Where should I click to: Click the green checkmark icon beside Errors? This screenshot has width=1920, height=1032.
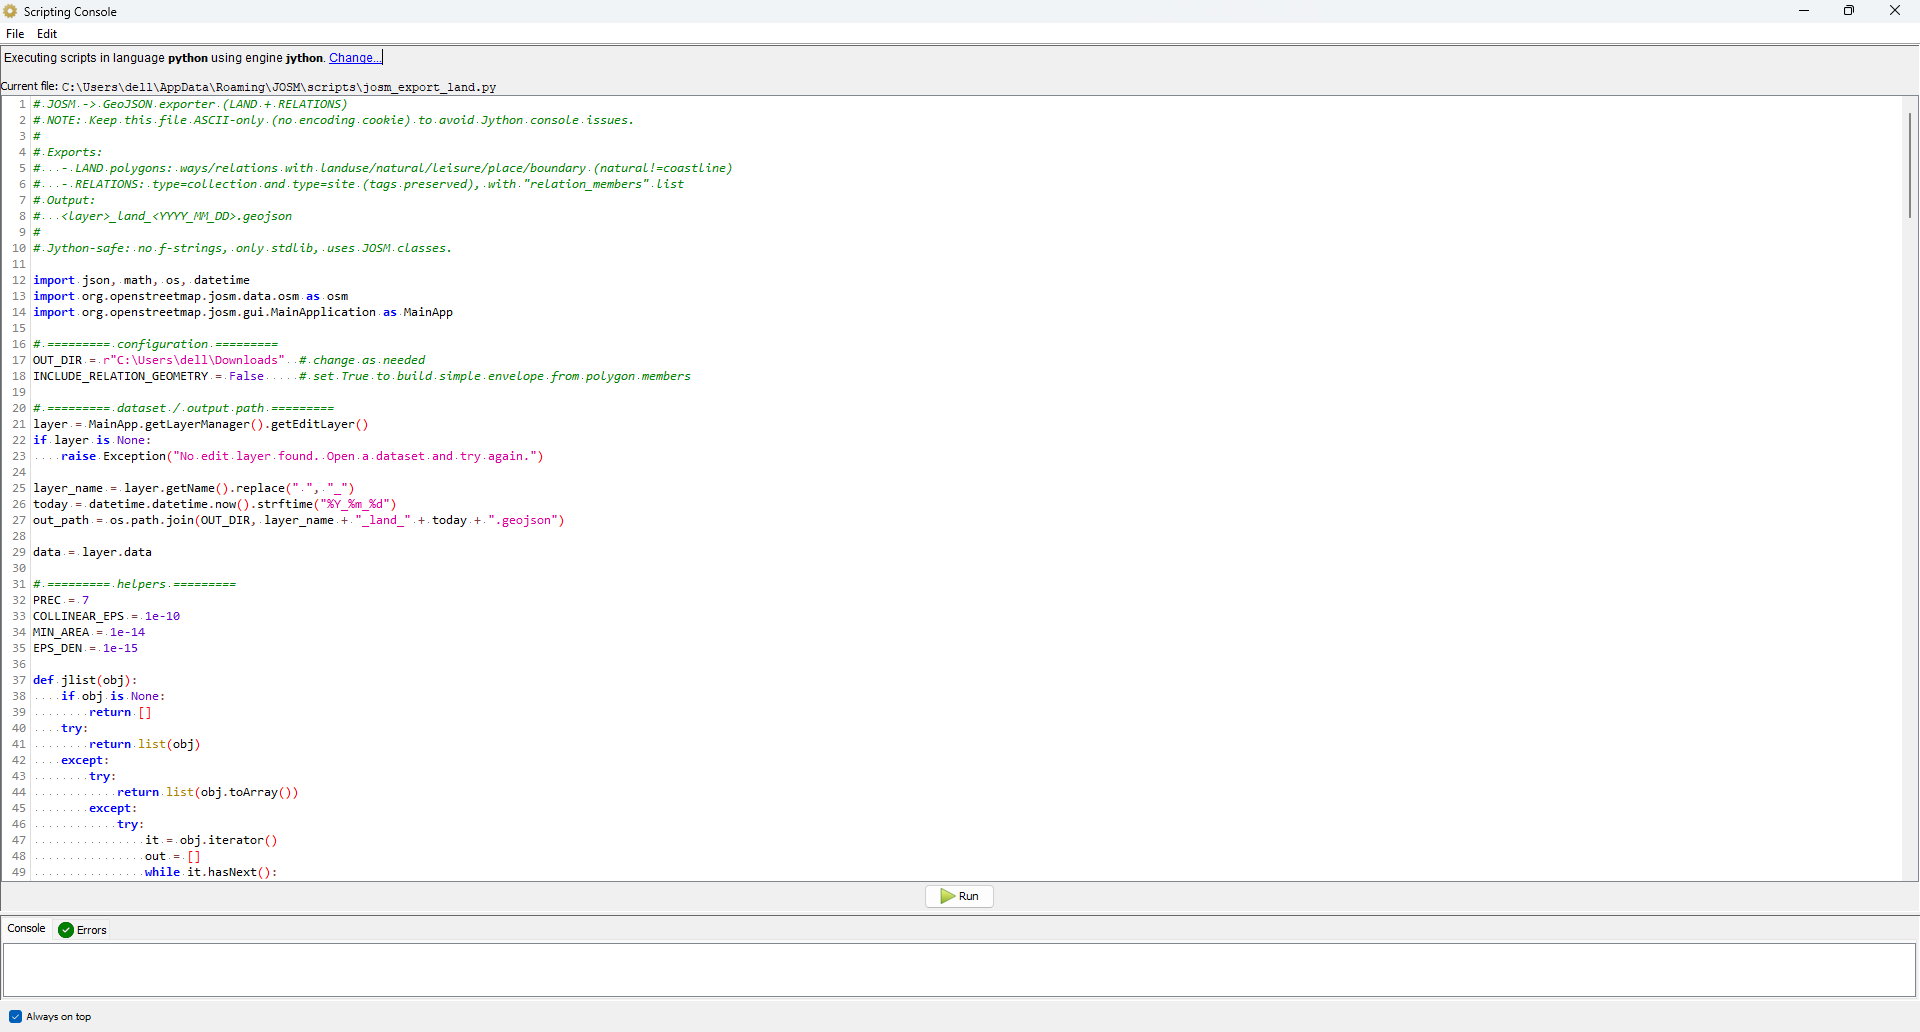66,930
